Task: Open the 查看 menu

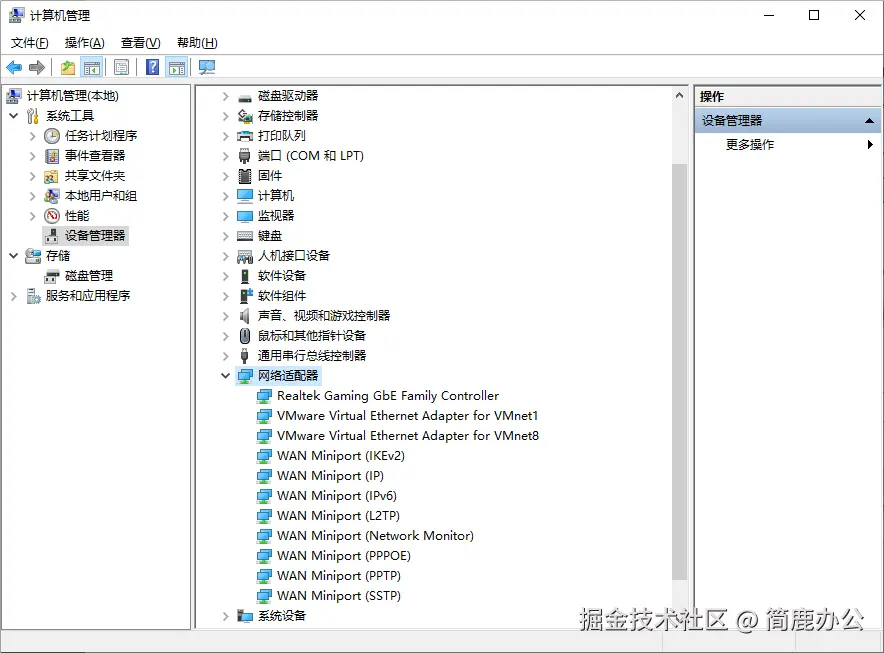Action: coord(139,43)
